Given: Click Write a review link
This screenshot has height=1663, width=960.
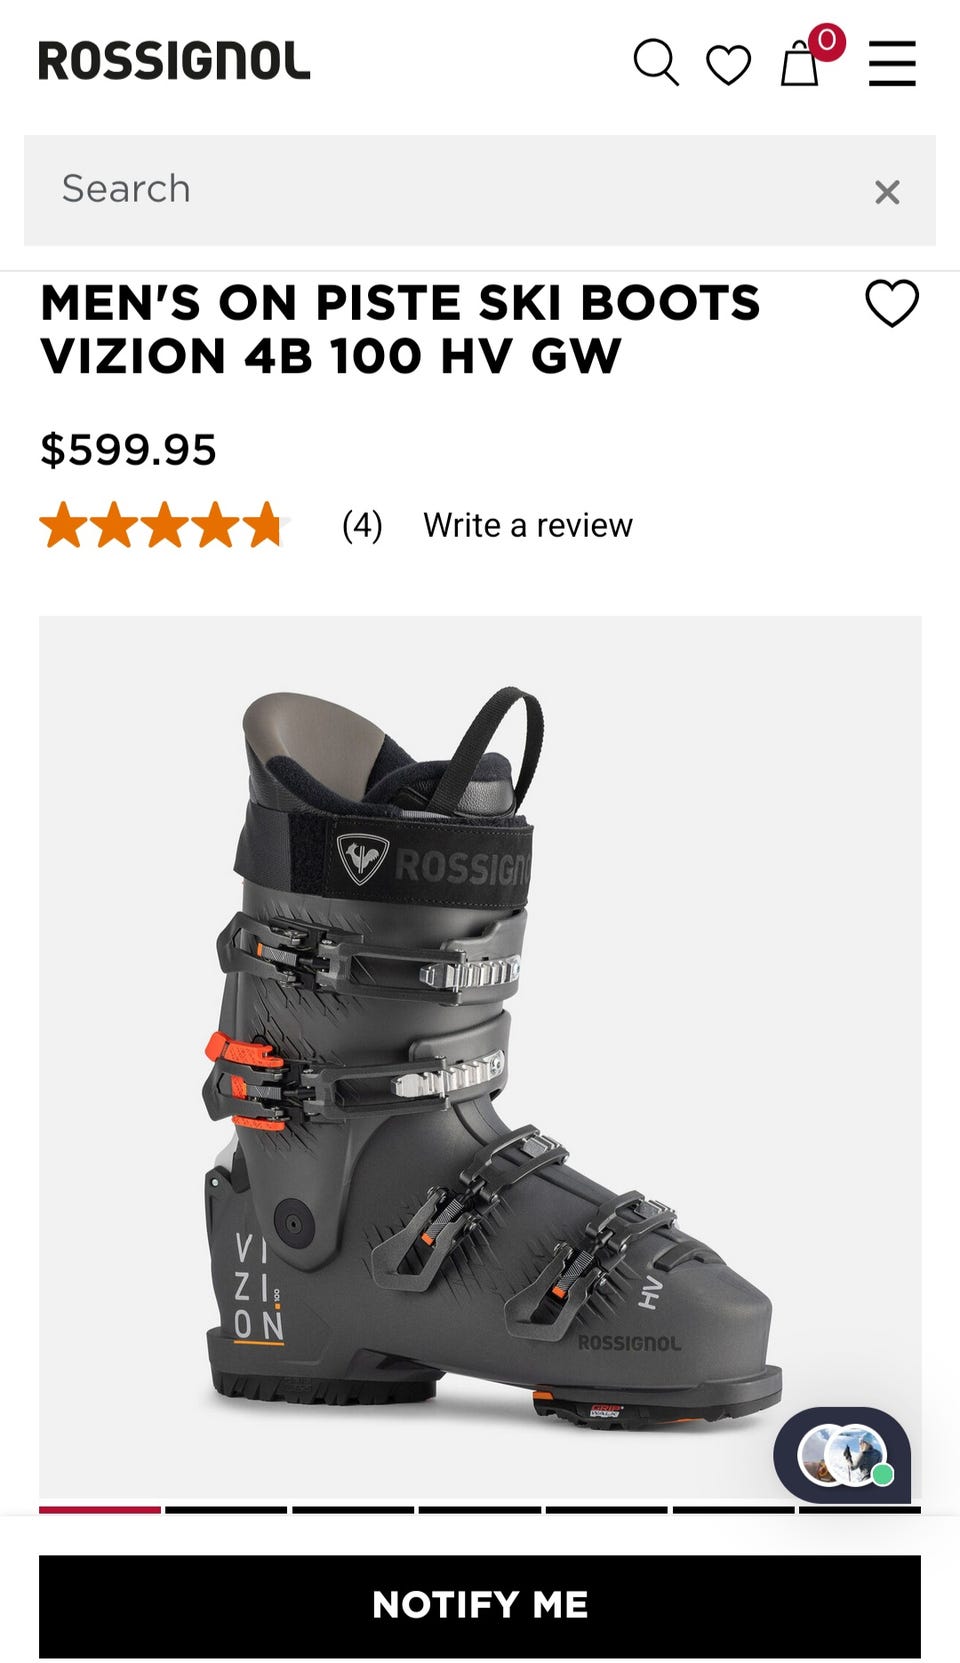Looking at the screenshot, I should (x=527, y=525).
